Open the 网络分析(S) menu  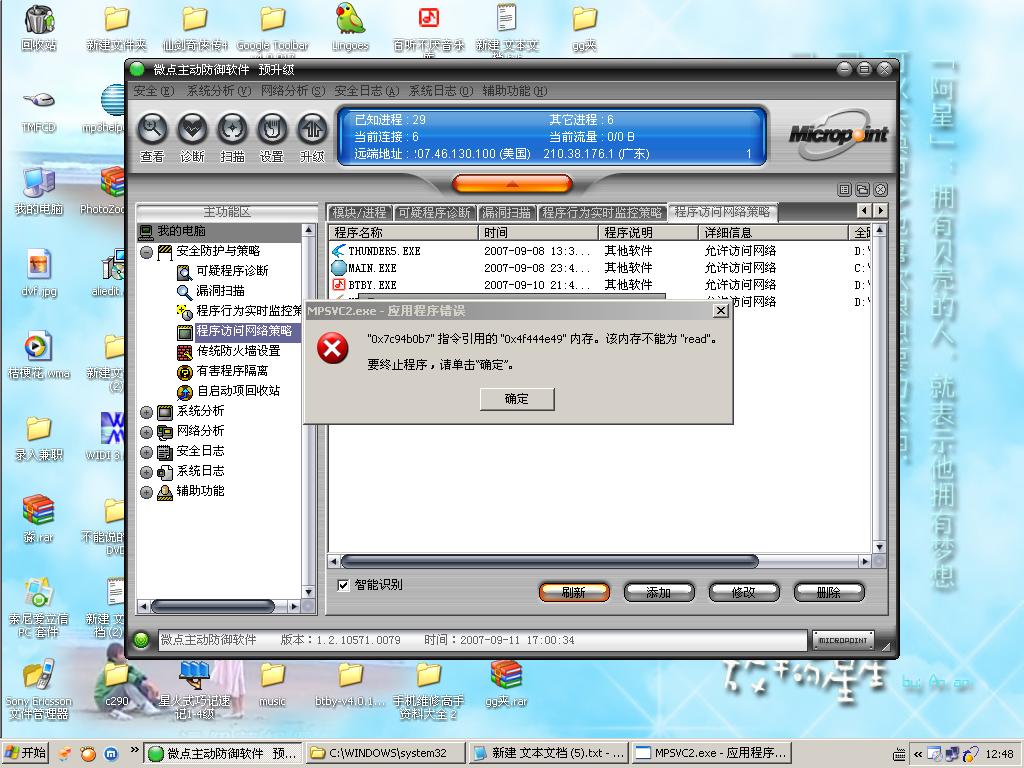click(293, 91)
